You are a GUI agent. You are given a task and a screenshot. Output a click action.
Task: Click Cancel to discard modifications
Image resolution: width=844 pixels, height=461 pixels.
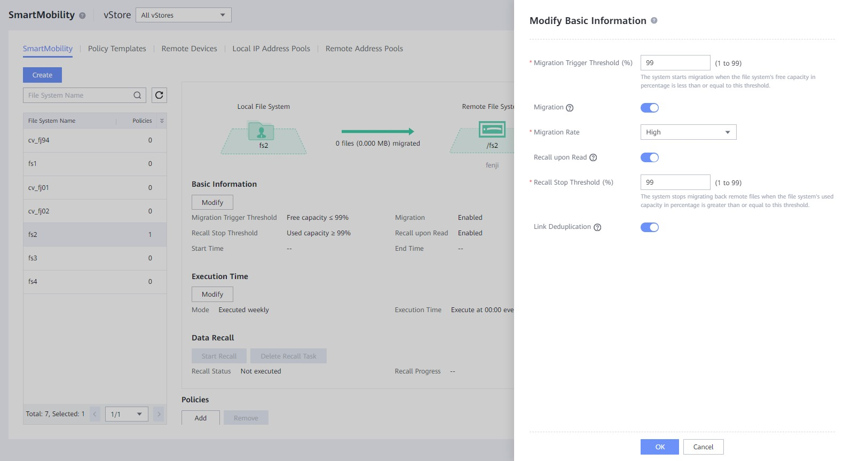point(703,447)
